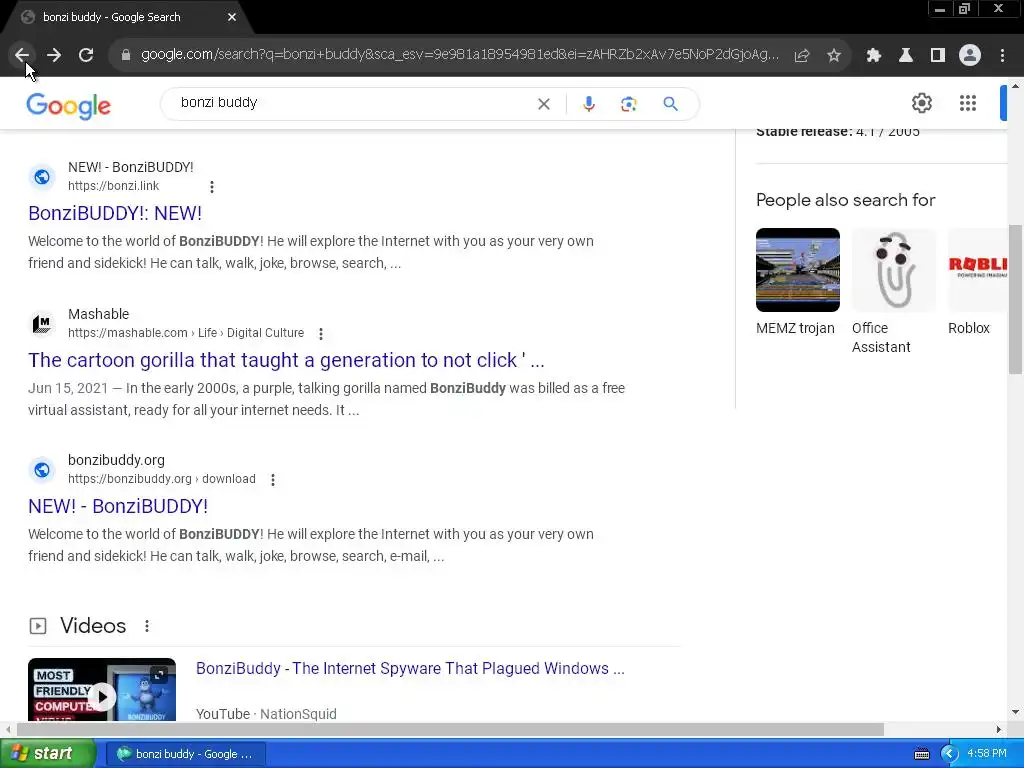Start voice search with the microphone icon
The image size is (1024, 768).
[x=588, y=104]
